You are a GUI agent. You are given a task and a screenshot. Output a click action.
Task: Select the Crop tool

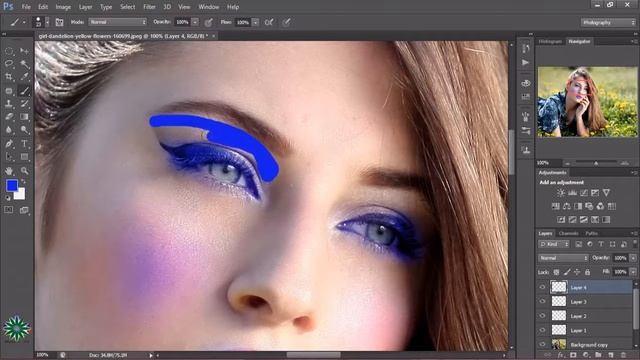point(9,76)
